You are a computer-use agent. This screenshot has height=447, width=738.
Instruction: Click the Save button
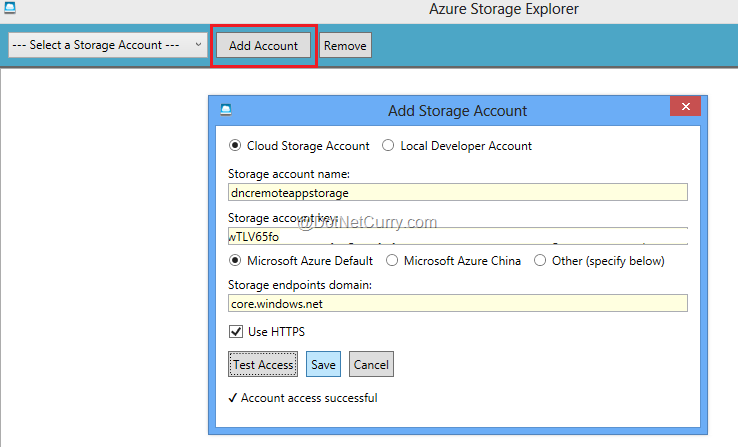323,364
